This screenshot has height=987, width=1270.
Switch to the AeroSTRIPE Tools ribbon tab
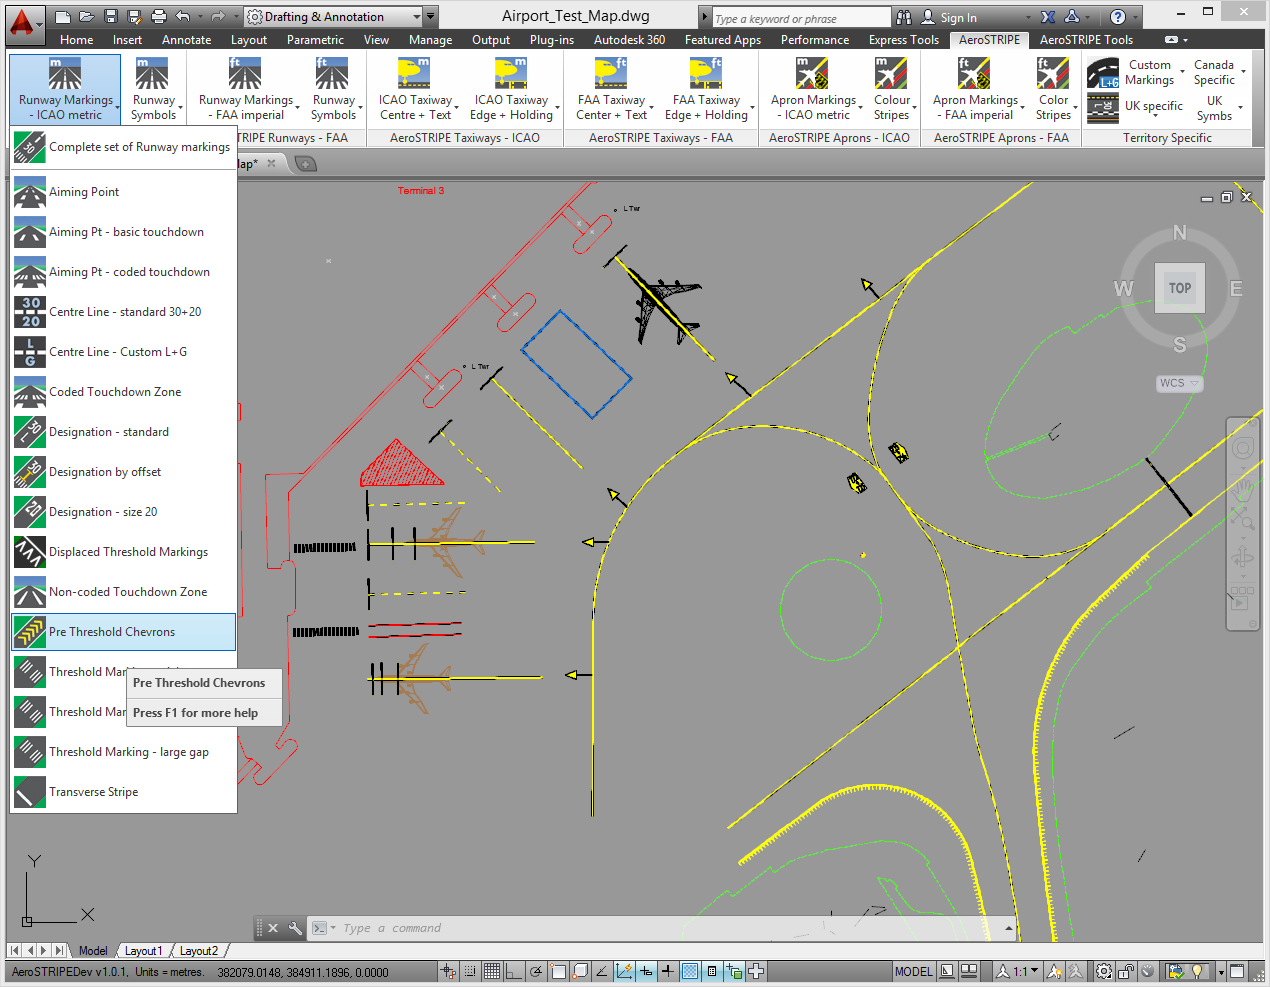(1086, 40)
